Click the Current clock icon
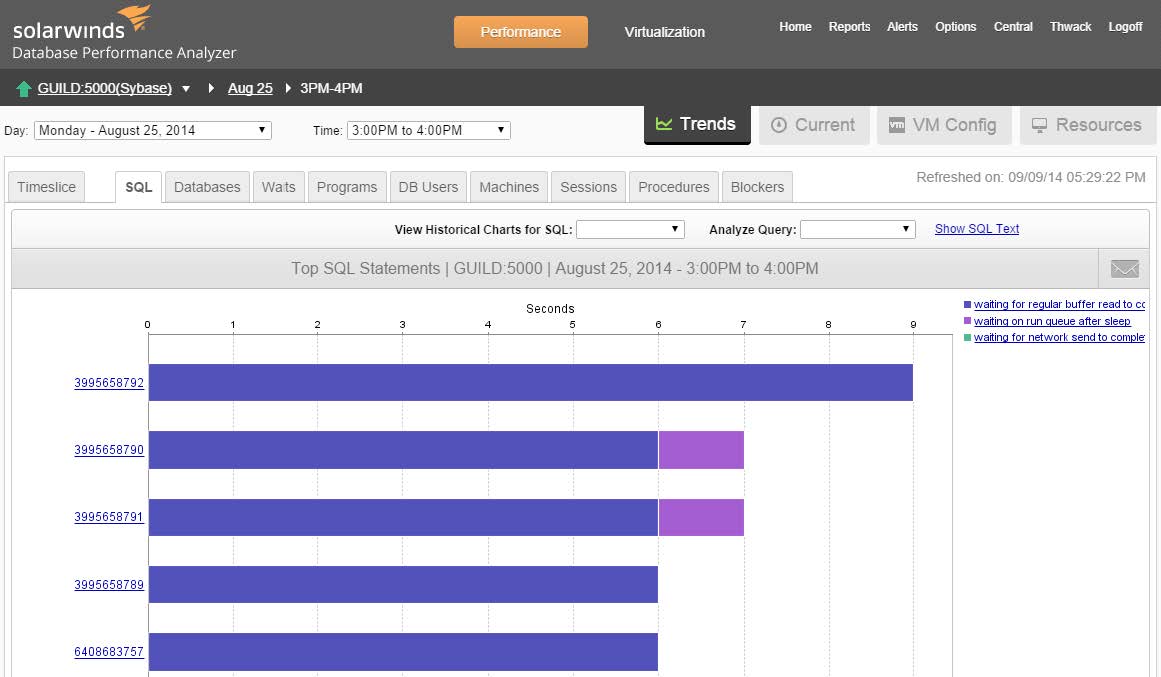 coord(779,125)
